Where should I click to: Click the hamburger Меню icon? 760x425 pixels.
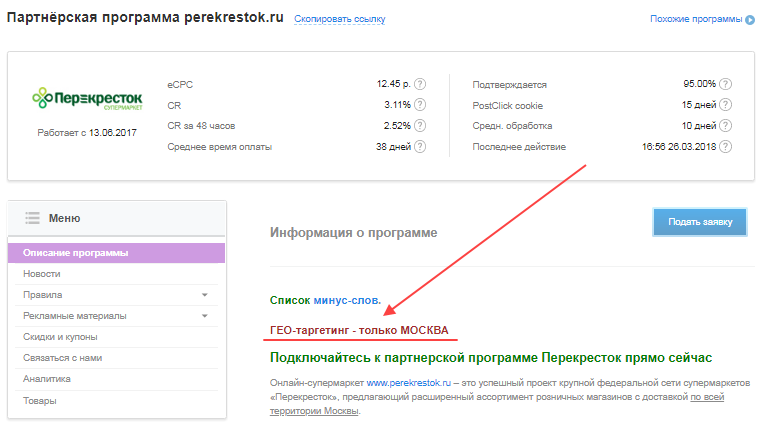tap(32, 218)
